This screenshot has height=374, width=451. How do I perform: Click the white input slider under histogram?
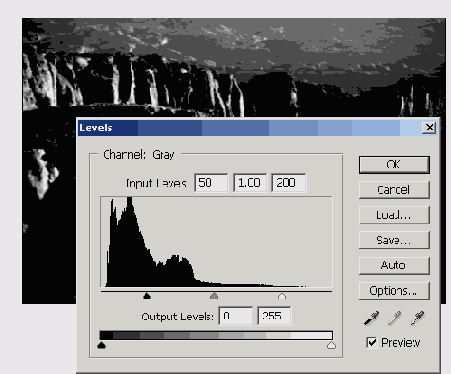pos(282,296)
